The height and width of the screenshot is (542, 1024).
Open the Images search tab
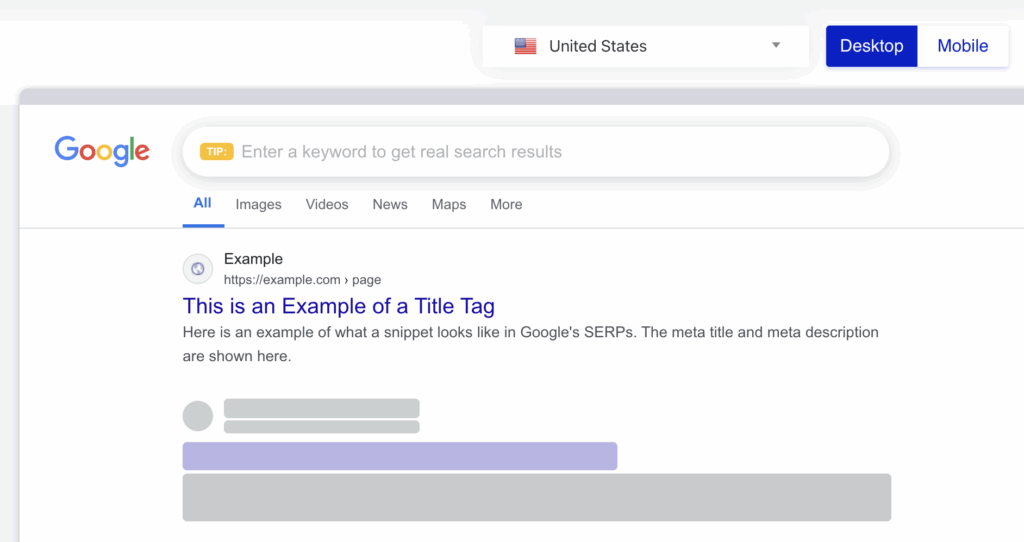(259, 204)
